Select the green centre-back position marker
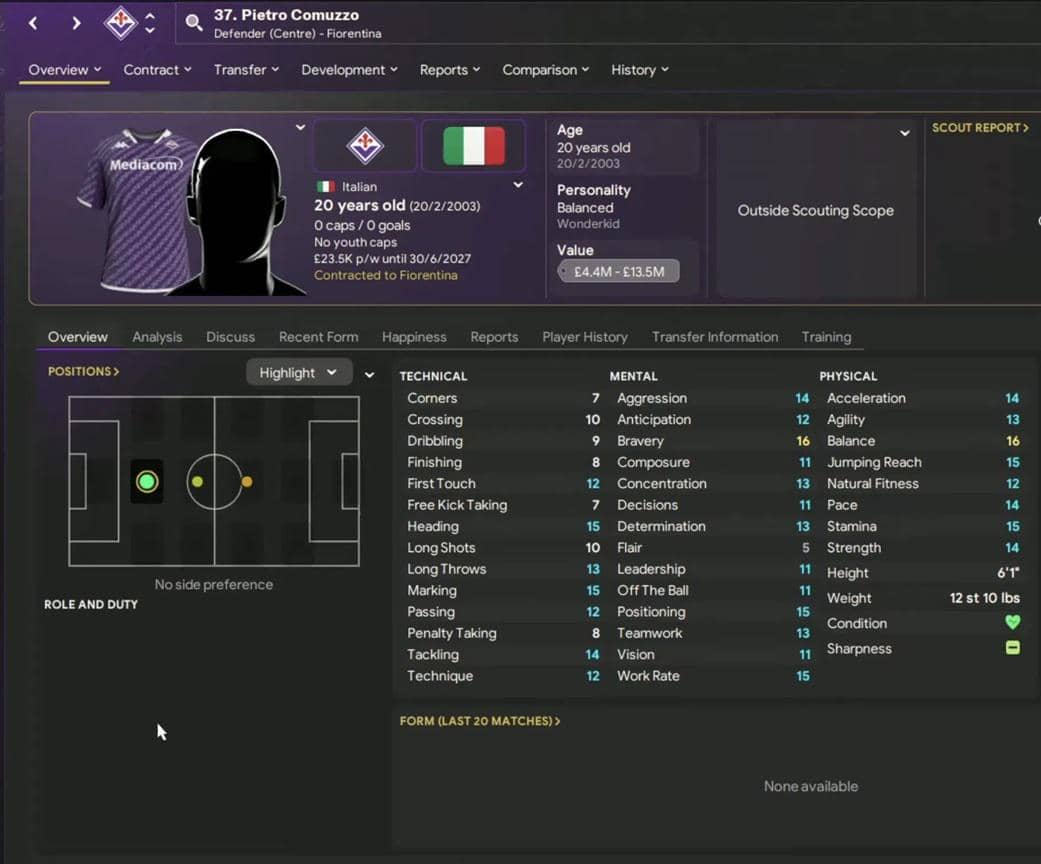Viewport: 1041px width, 864px height. click(147, 481)
